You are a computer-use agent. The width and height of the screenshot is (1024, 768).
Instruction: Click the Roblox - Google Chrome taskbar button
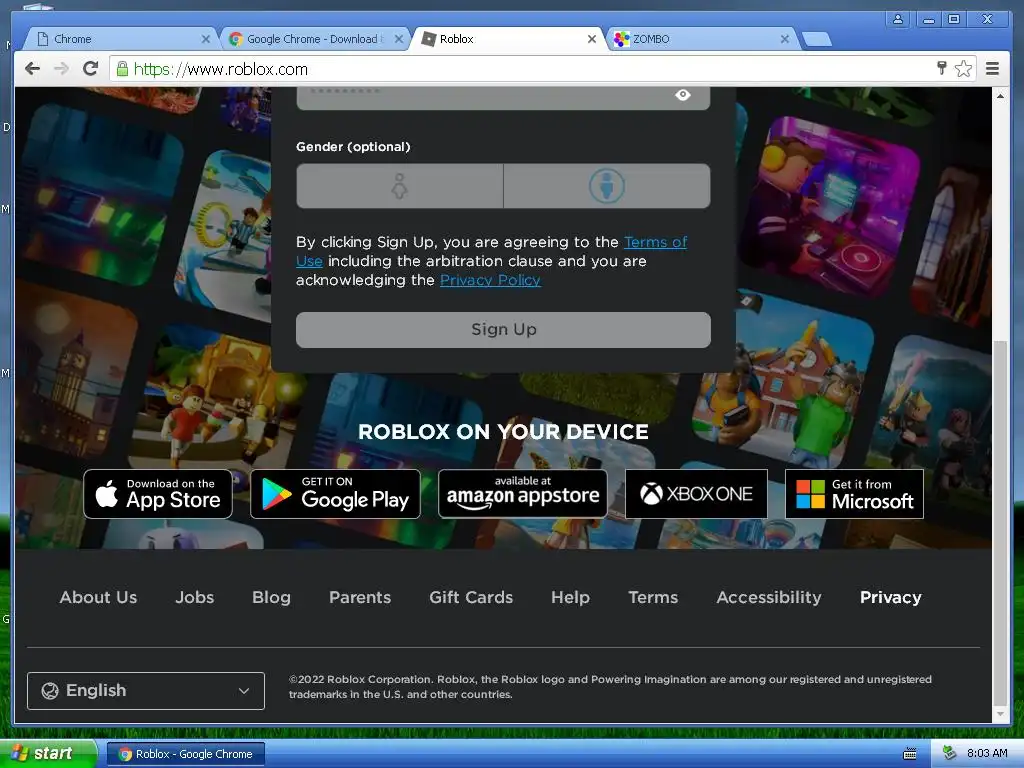pos(185,754)
